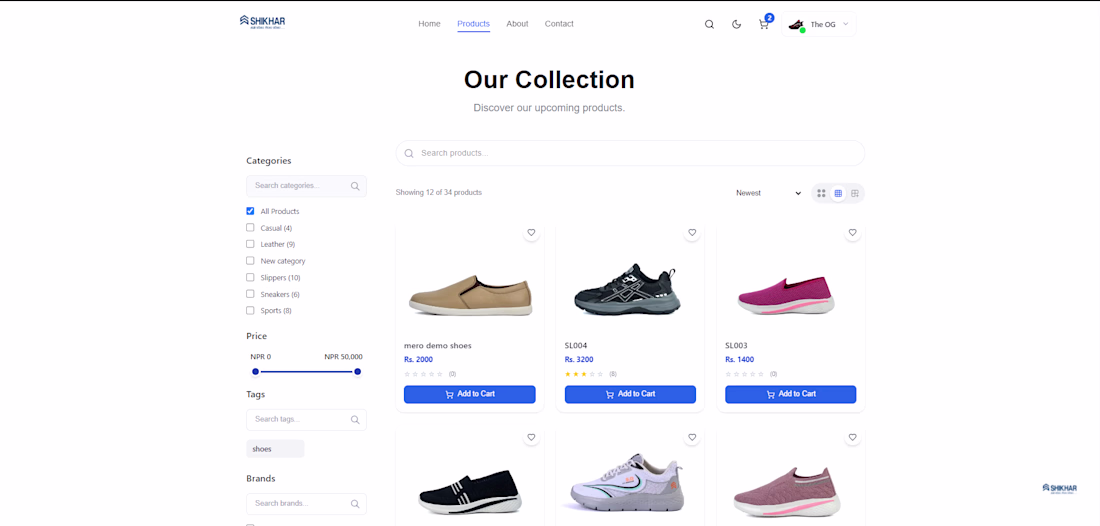The width and height of the screenshot is (1100, 526).
Task: Add mero demo shoes to cart
Action: click(469, 394)
